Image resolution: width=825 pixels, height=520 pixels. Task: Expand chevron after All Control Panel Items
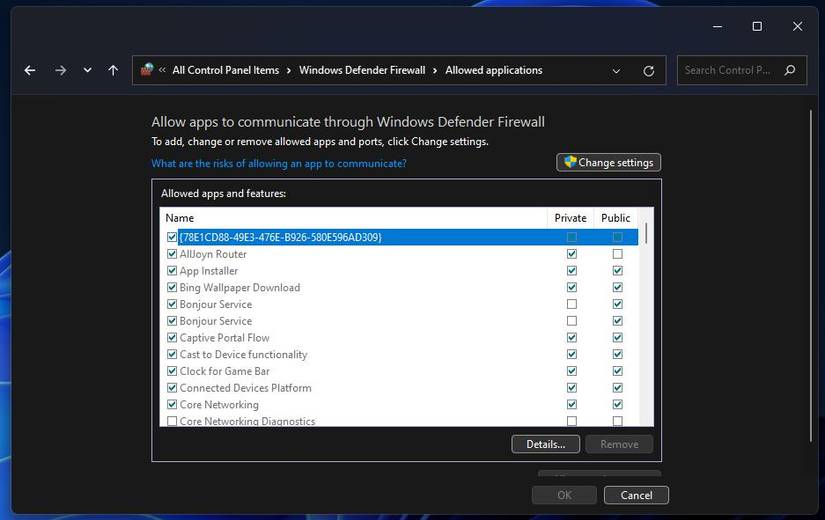point(289,71)
